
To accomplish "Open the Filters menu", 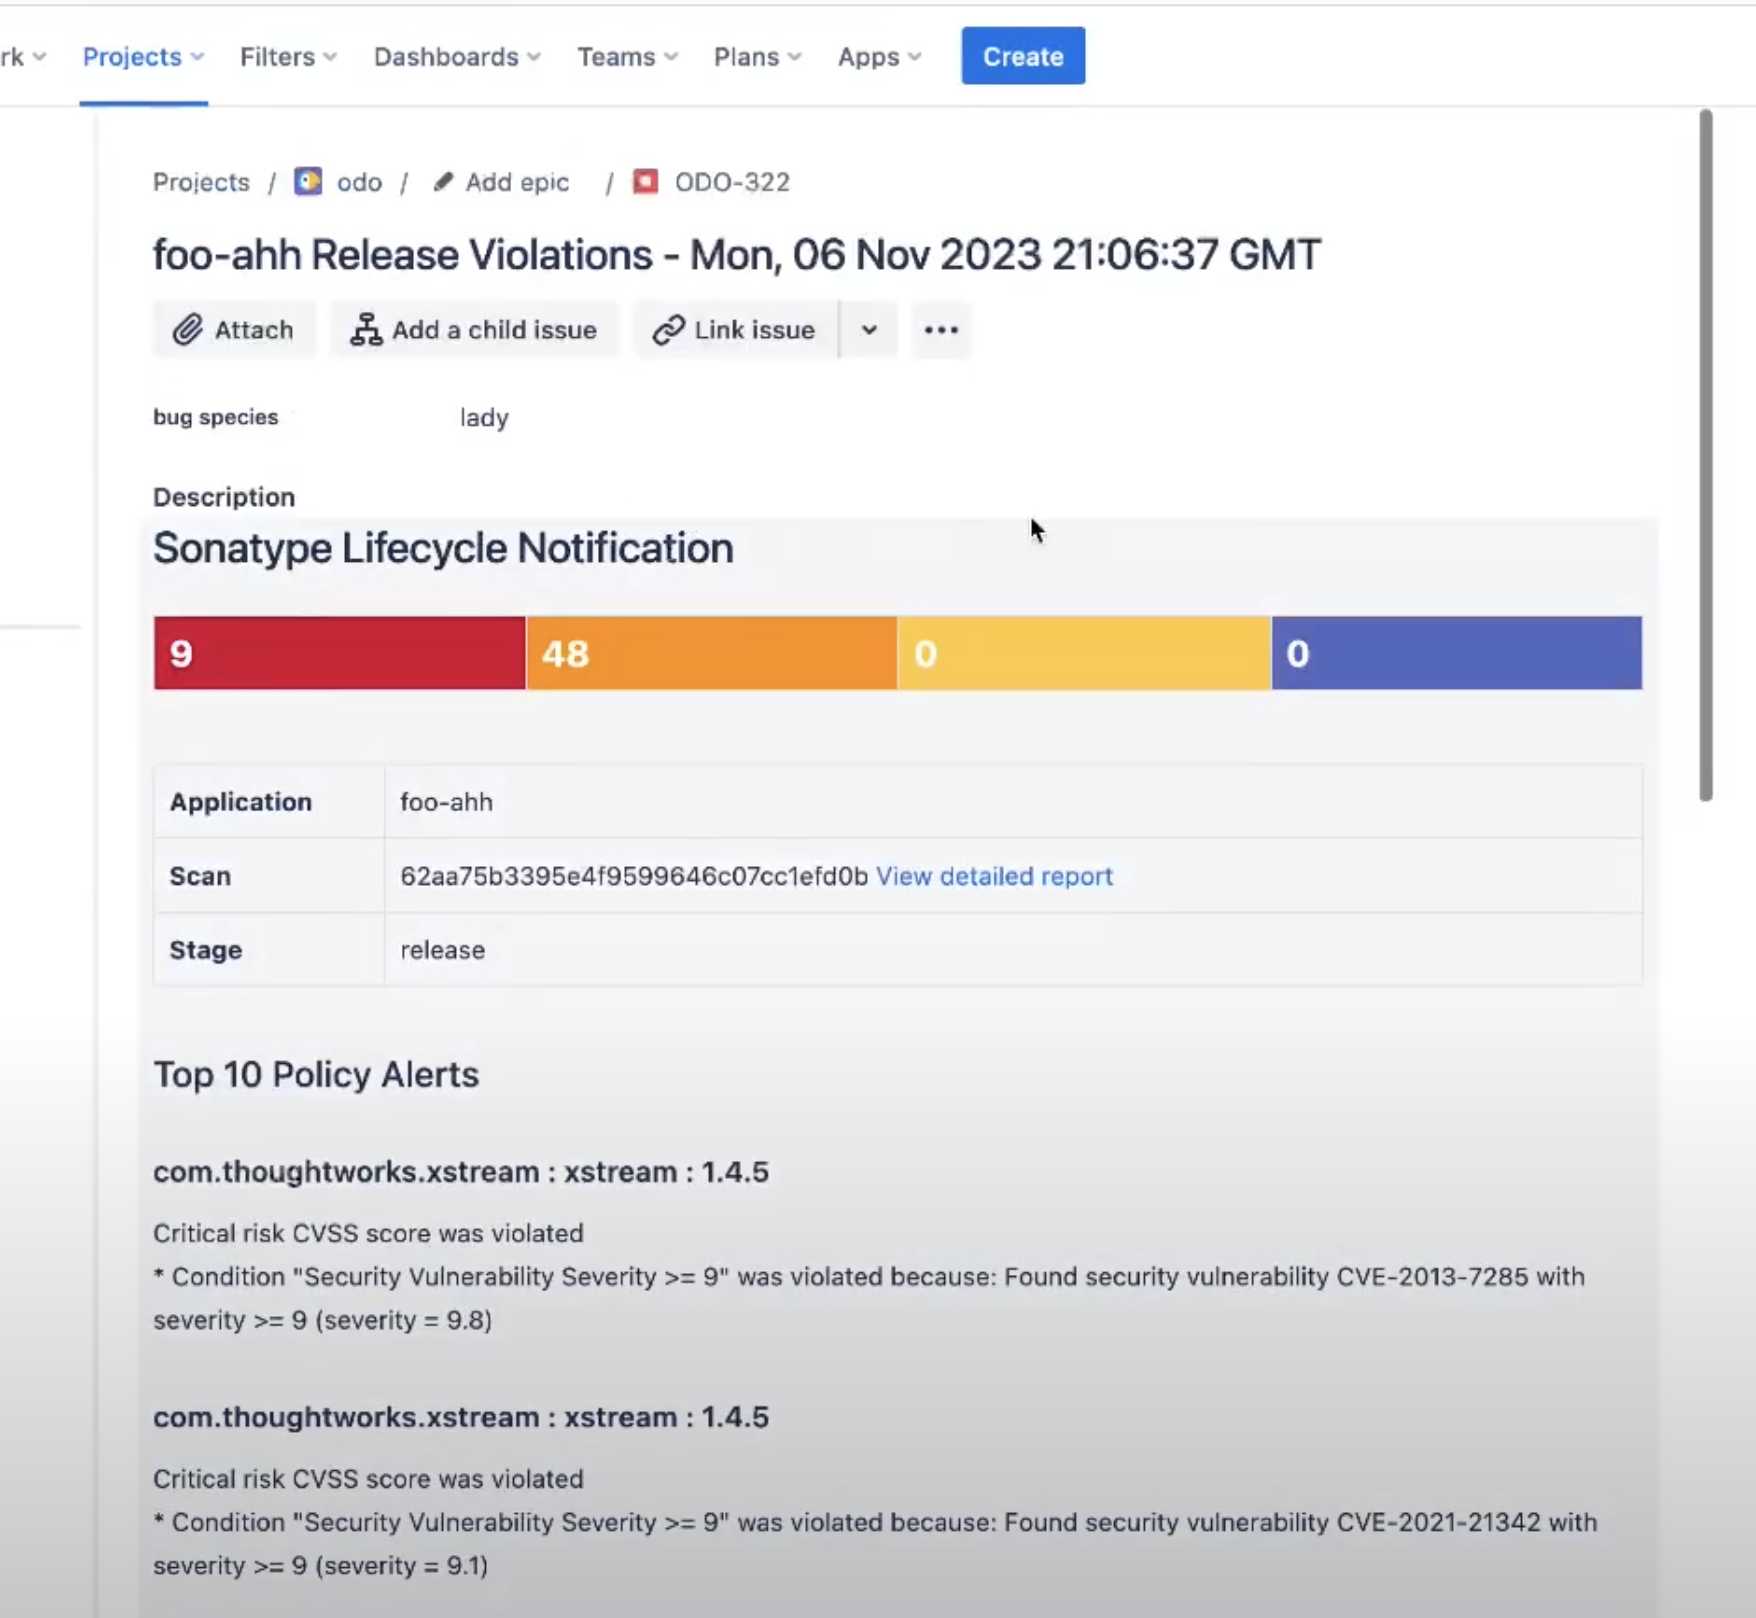I will tap(288, 57).
